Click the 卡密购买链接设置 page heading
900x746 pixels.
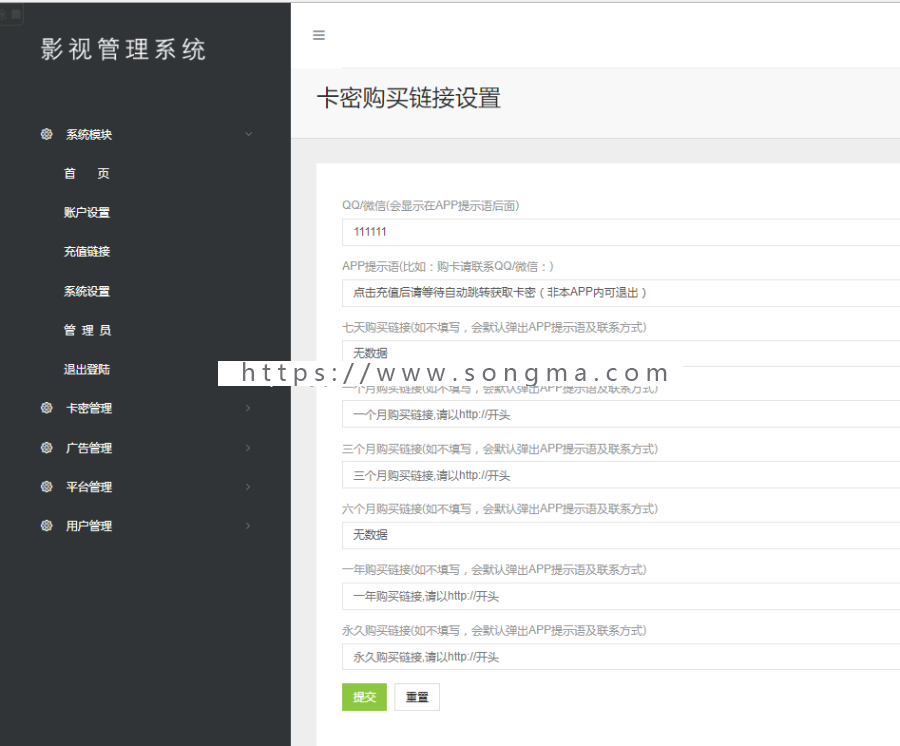click(409, 98)
